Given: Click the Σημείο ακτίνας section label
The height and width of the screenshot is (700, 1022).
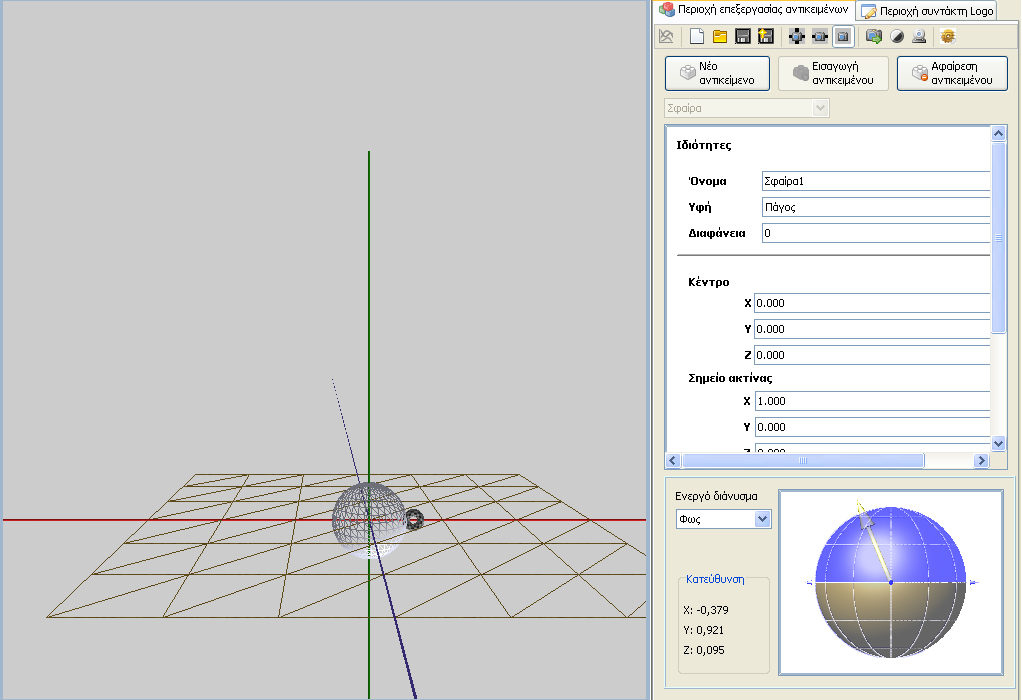Looking at the screenshot, I should (x=730, y=378).
